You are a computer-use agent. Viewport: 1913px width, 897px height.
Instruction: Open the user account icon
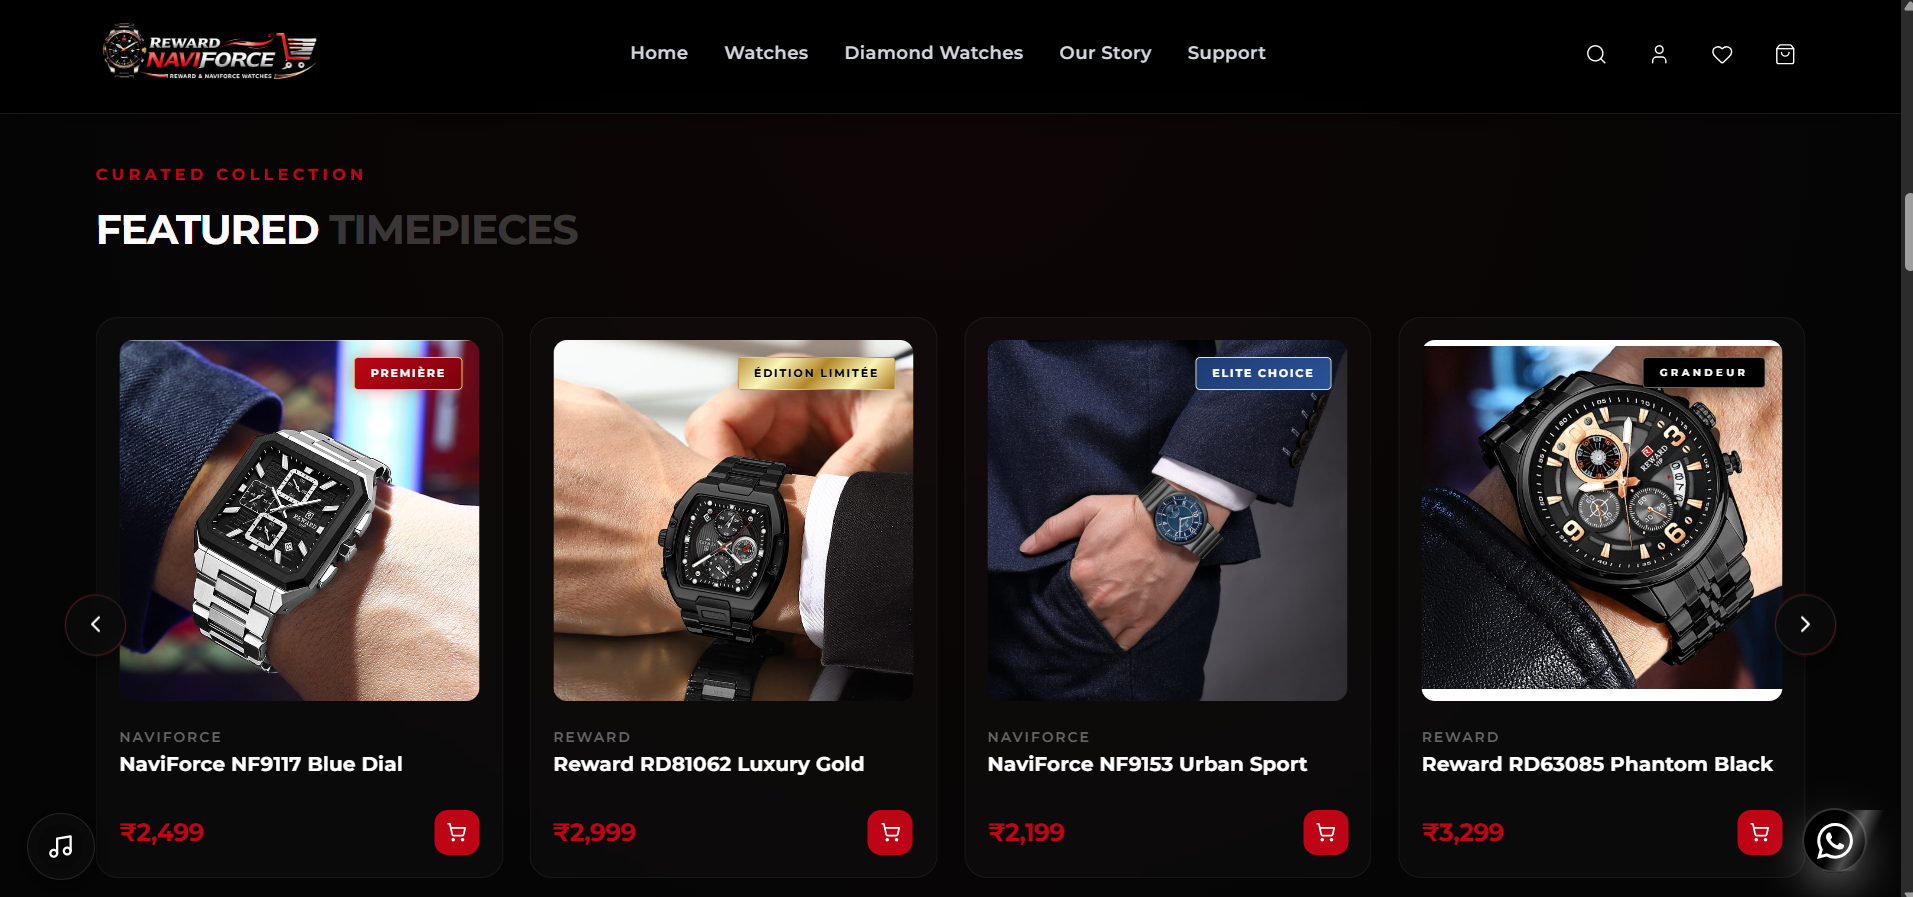pos(1659,54)
